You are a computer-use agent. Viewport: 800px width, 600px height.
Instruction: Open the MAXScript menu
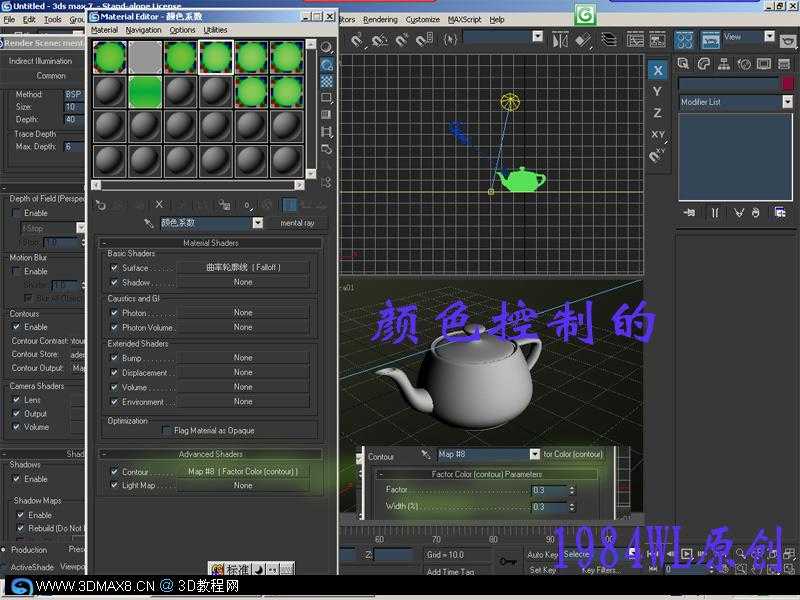click(x=463, y=19)
